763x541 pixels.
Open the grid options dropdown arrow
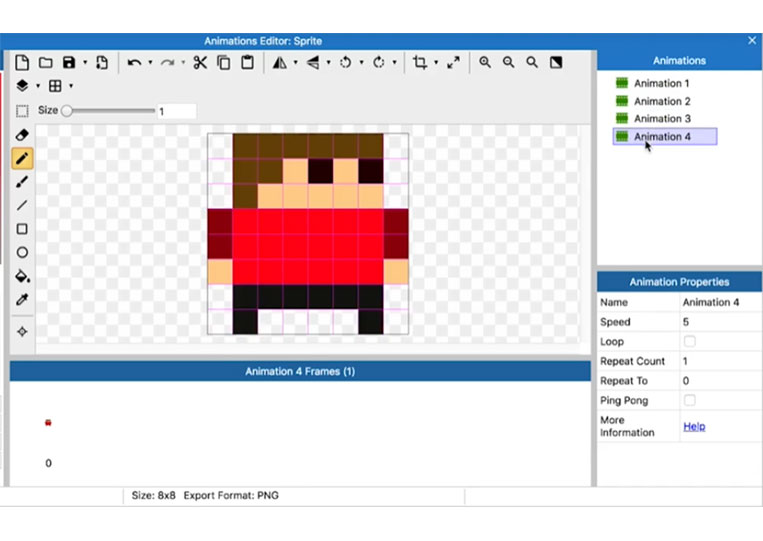tap(71, 86)
